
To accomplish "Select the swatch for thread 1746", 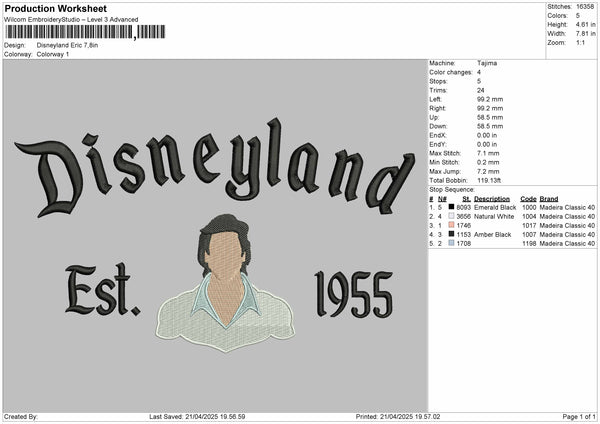I will pos(452,225).
